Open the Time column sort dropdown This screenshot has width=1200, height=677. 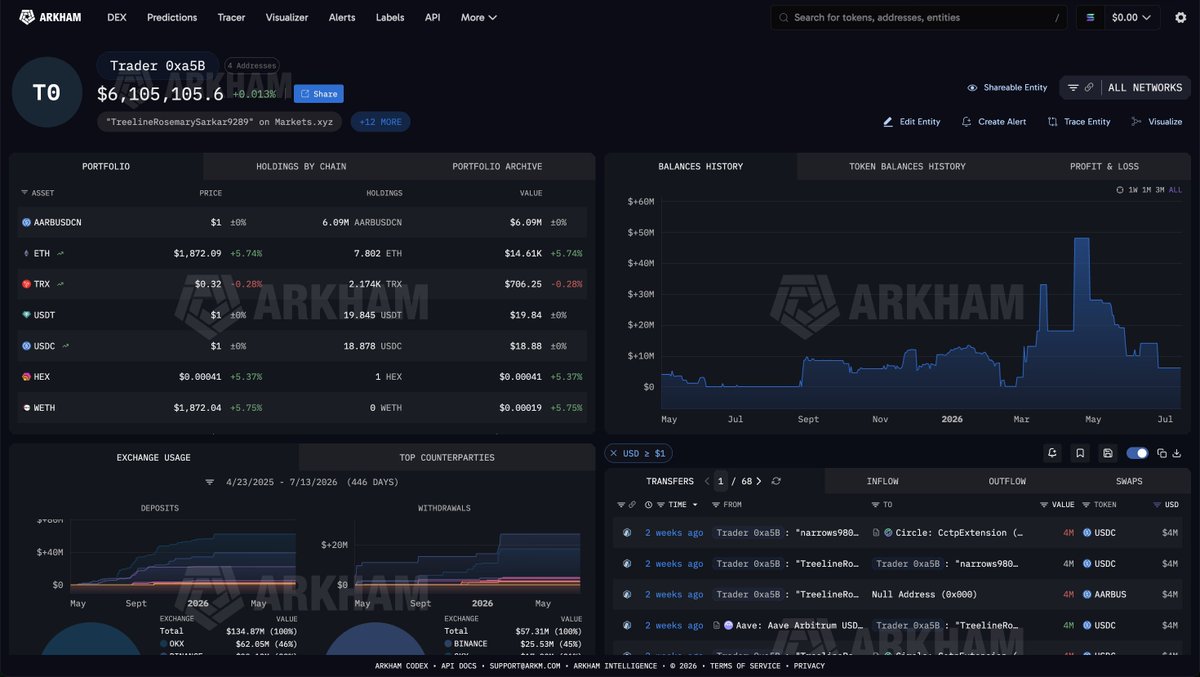695,505
